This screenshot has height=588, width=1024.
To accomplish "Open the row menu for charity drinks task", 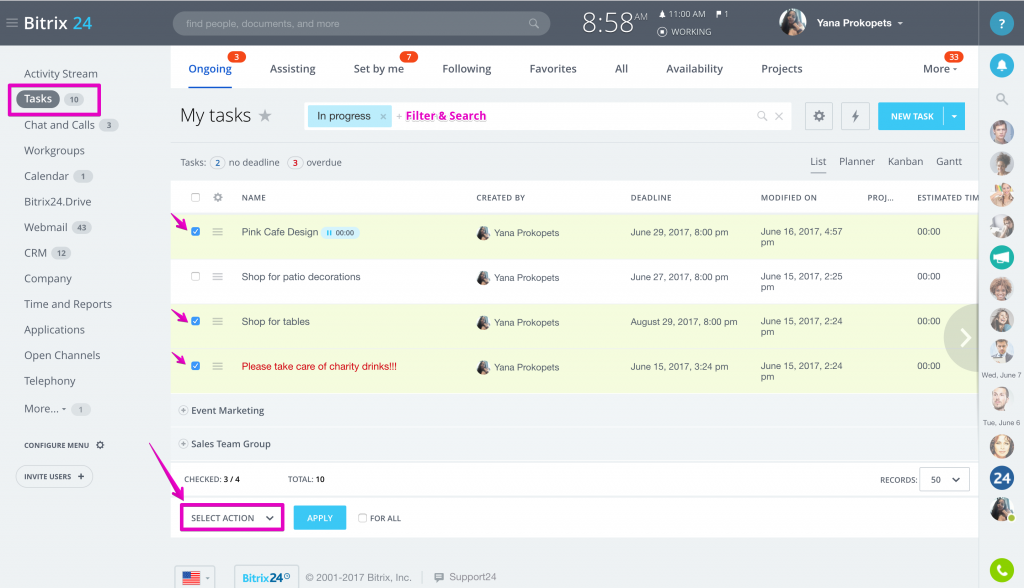I will tap(217, 367).
